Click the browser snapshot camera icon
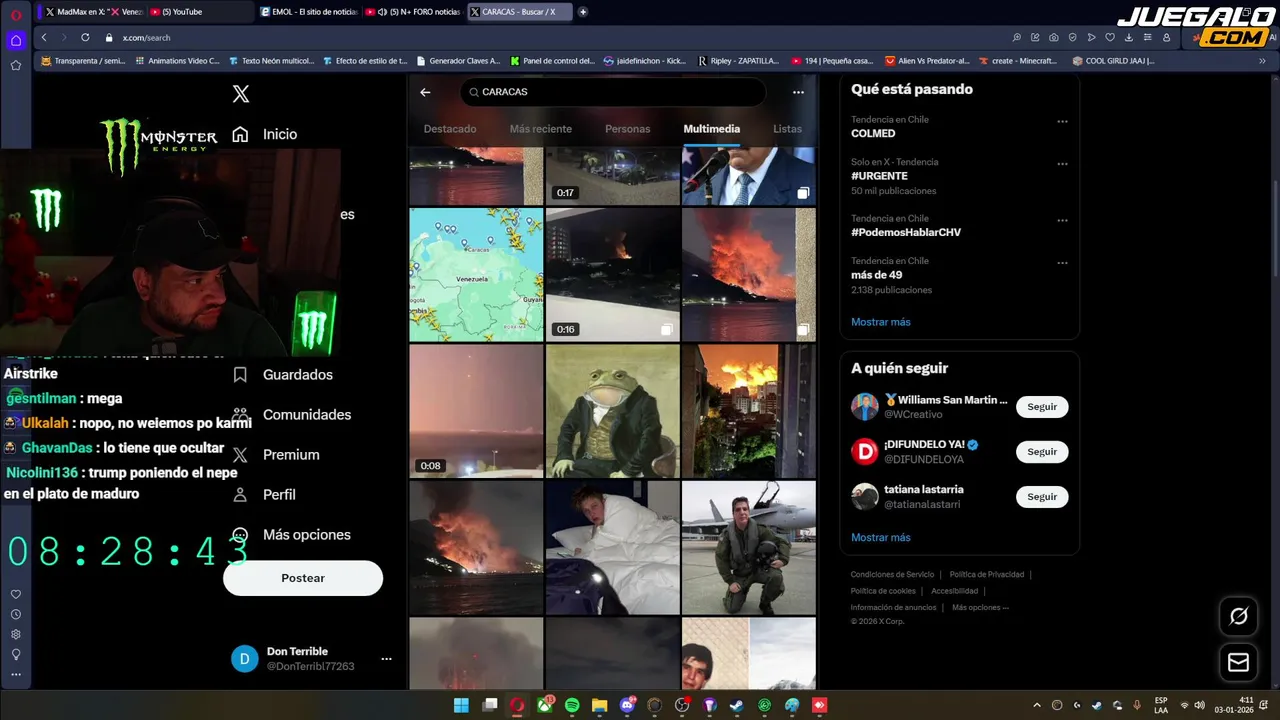Screen dimensions: 1280x720 click(1054, 38)
